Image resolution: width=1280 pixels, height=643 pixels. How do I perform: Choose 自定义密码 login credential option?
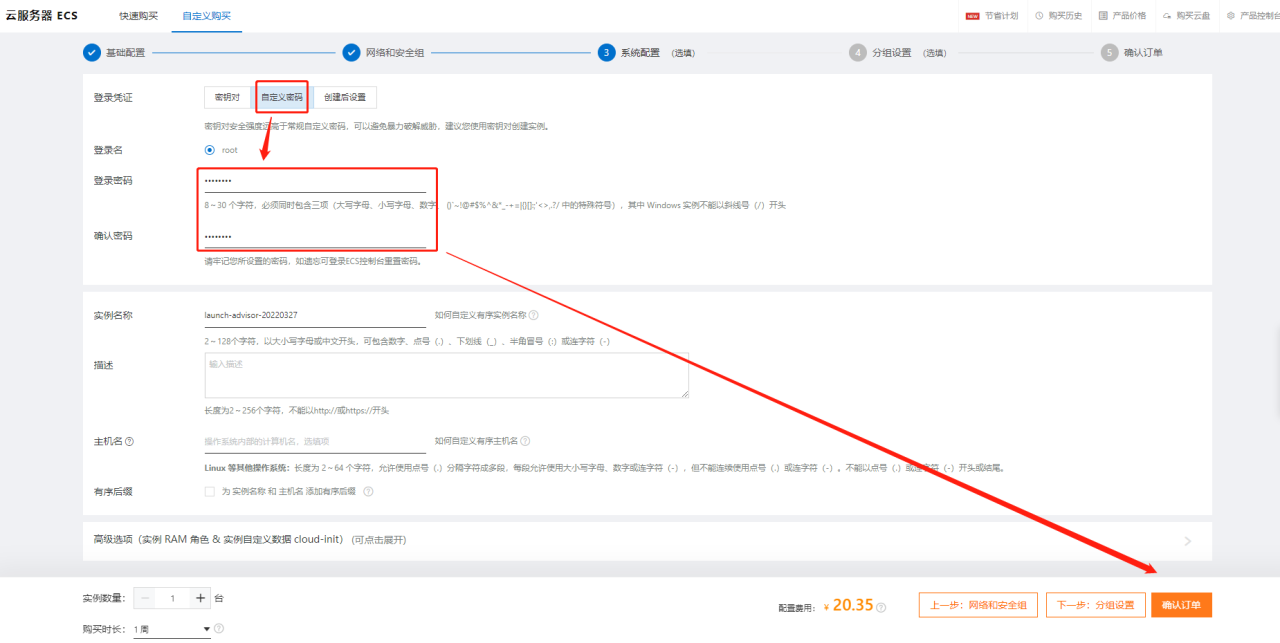tap(282, 98)
